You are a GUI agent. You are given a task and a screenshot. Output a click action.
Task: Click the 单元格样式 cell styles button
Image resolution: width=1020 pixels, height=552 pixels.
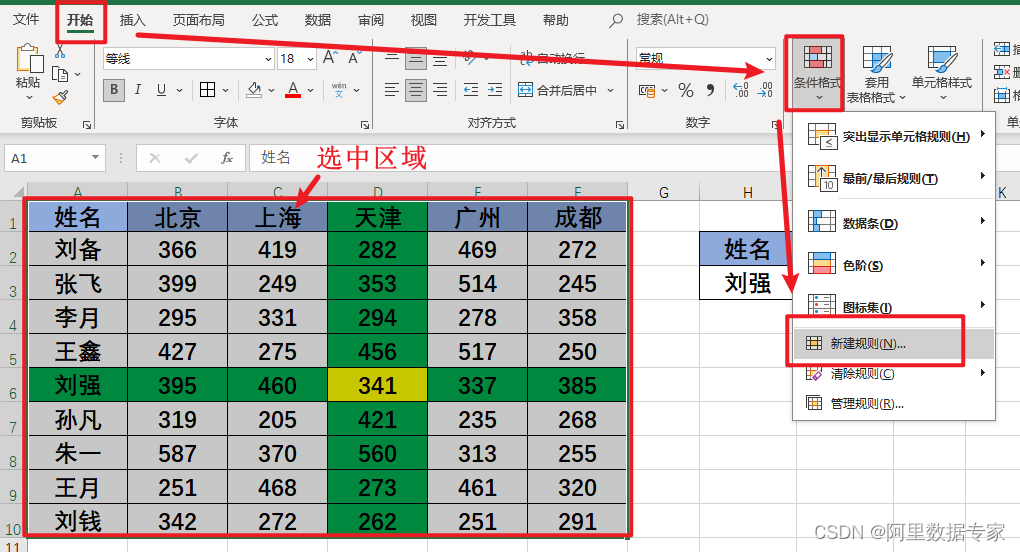(x=941, y=73)
